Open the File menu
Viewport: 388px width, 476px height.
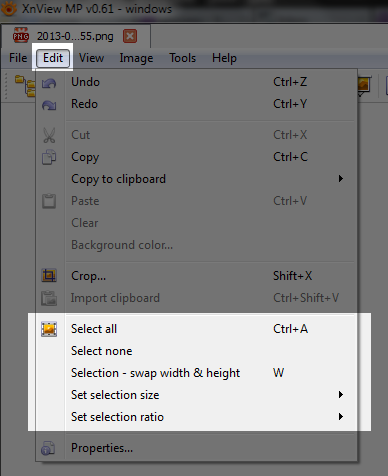pyautogui.click(x=18, y=58)
